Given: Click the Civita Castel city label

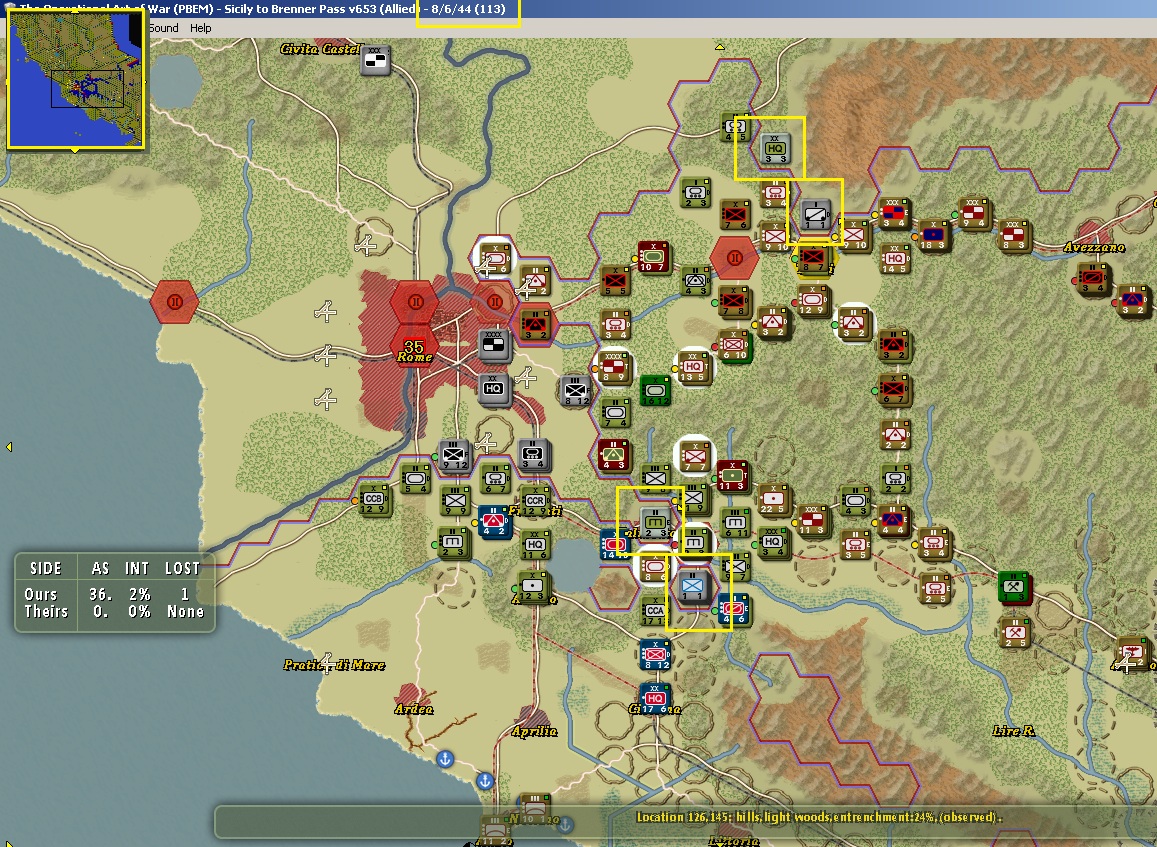Looking at the screenshot, I should [320, 49].
